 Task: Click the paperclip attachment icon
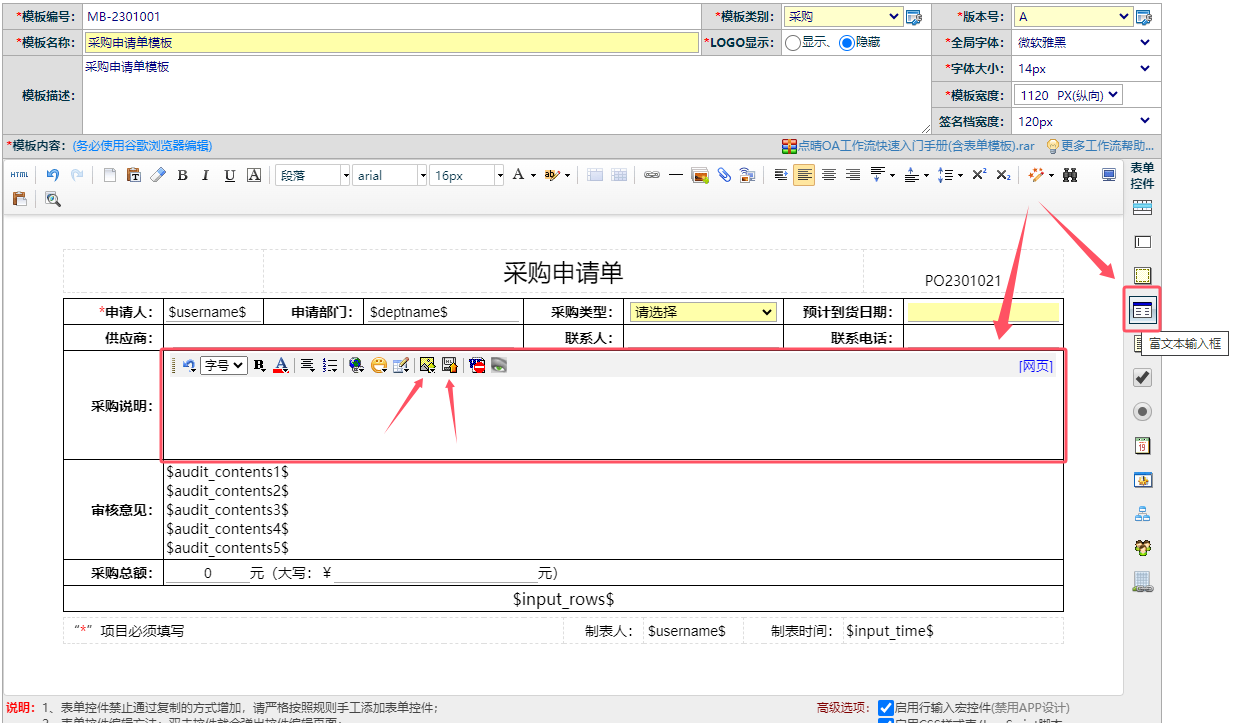coord(723,175)
